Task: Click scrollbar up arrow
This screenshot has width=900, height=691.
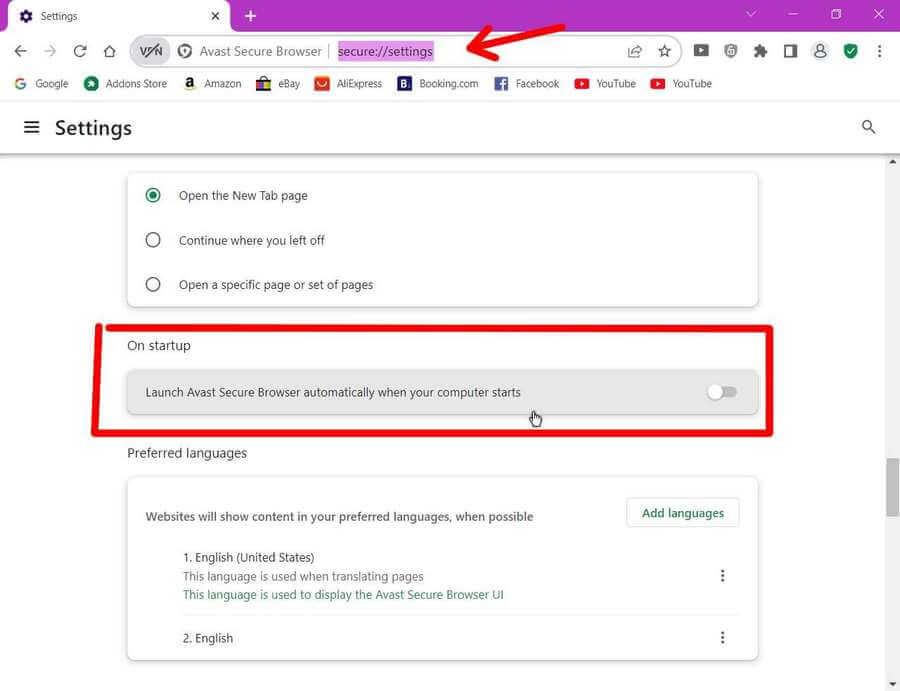Action: 893,162
